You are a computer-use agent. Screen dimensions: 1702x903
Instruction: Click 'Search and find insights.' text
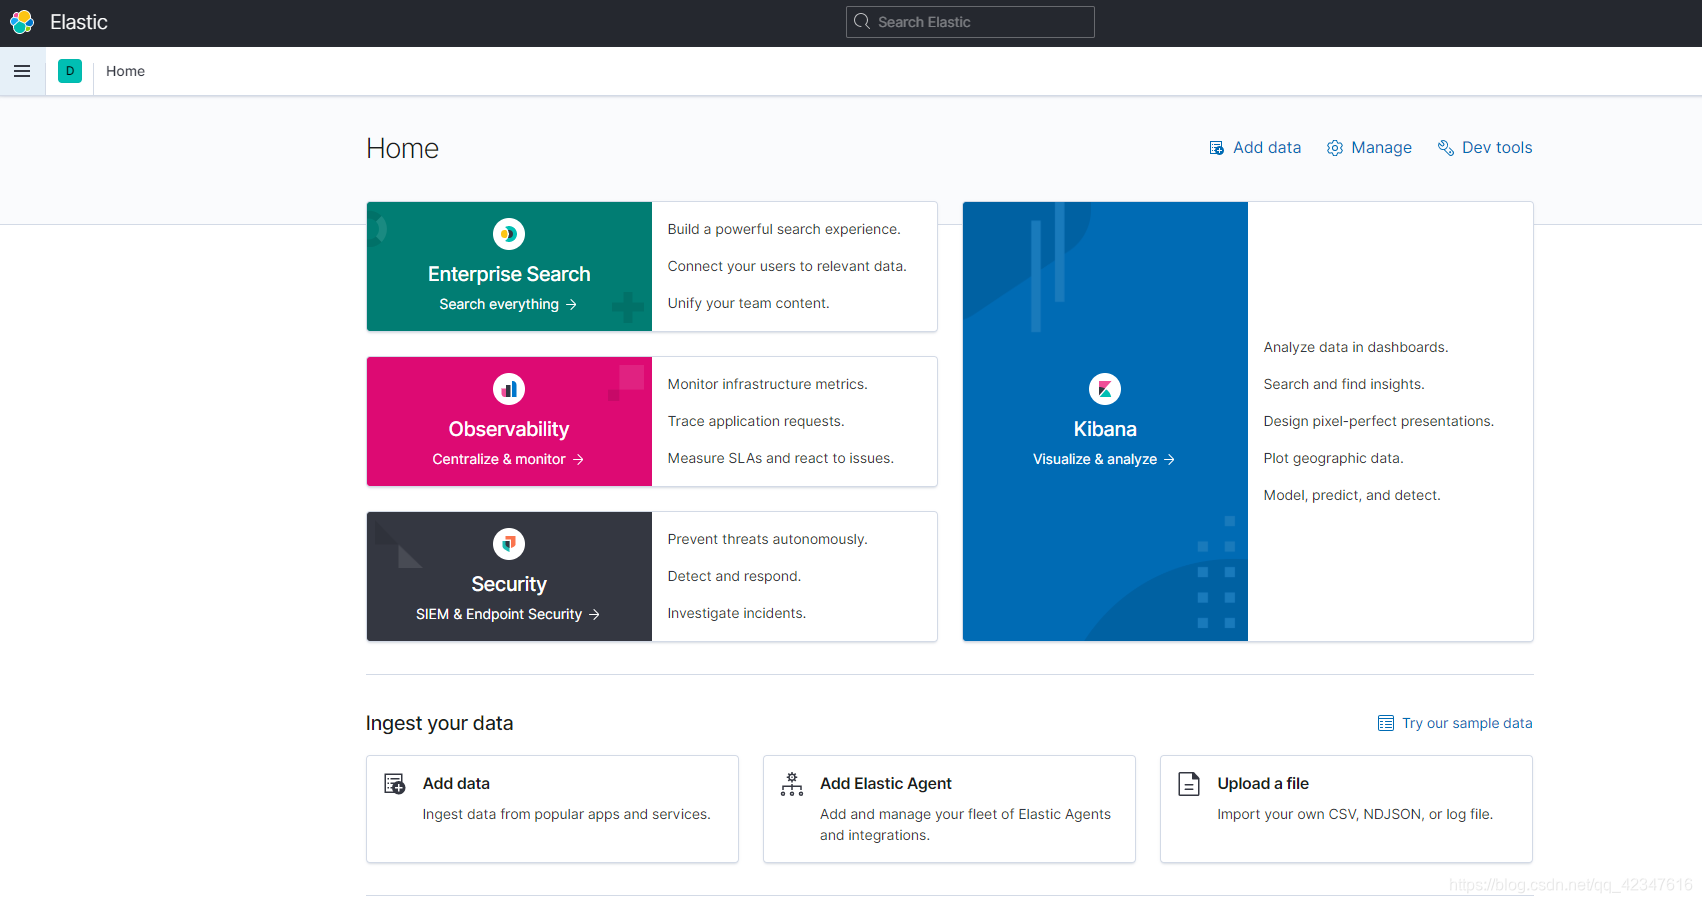pos(1344,384)
